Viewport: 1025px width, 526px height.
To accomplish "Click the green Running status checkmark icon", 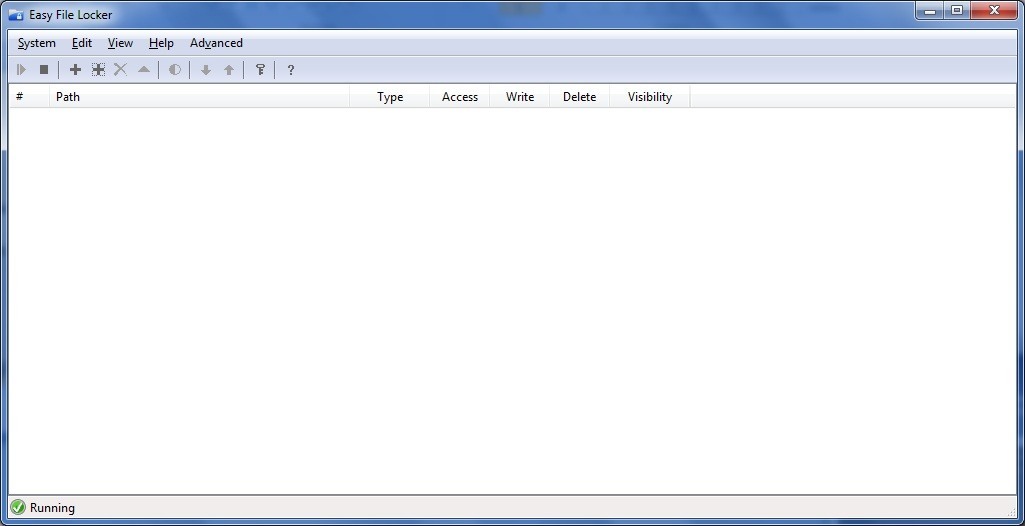I will (18, 508).
